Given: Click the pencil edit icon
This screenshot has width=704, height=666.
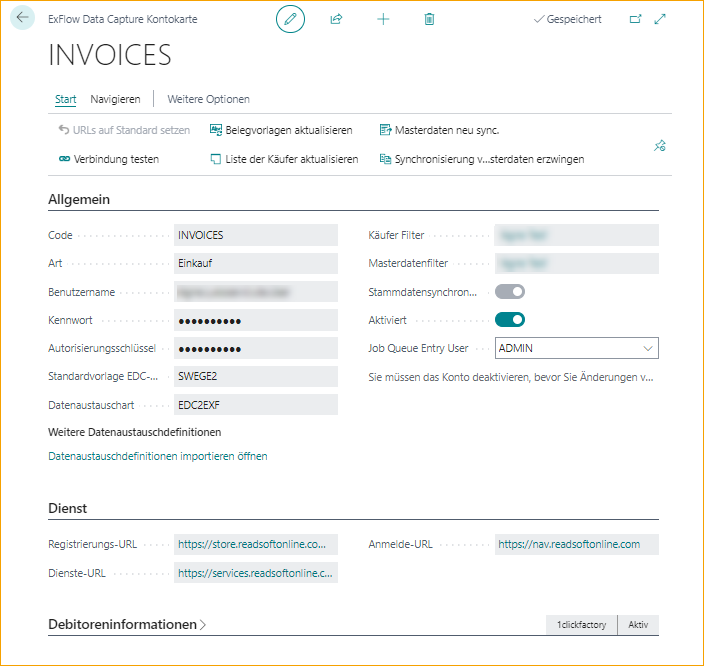Looking at the screenshot, I should [x=290, y=19].
